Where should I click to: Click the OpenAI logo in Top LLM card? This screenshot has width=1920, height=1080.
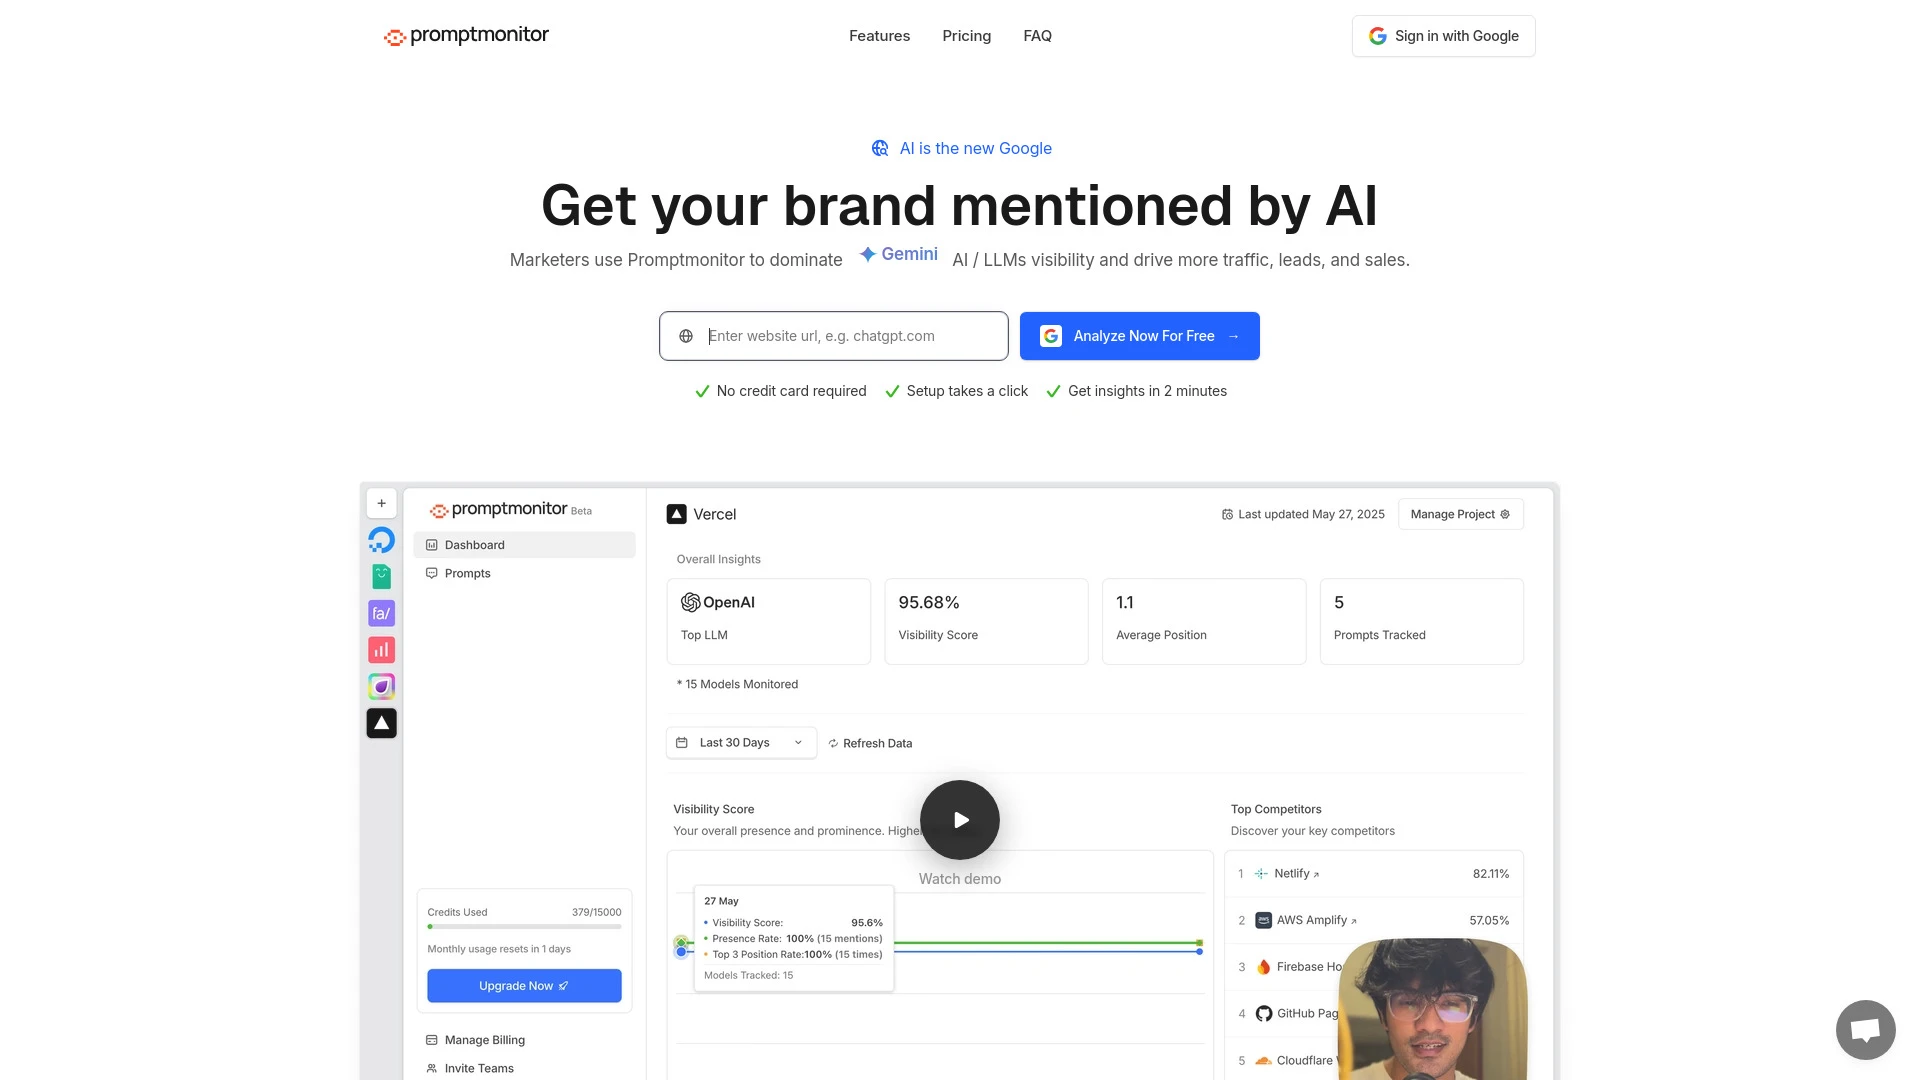coord(691,602)
